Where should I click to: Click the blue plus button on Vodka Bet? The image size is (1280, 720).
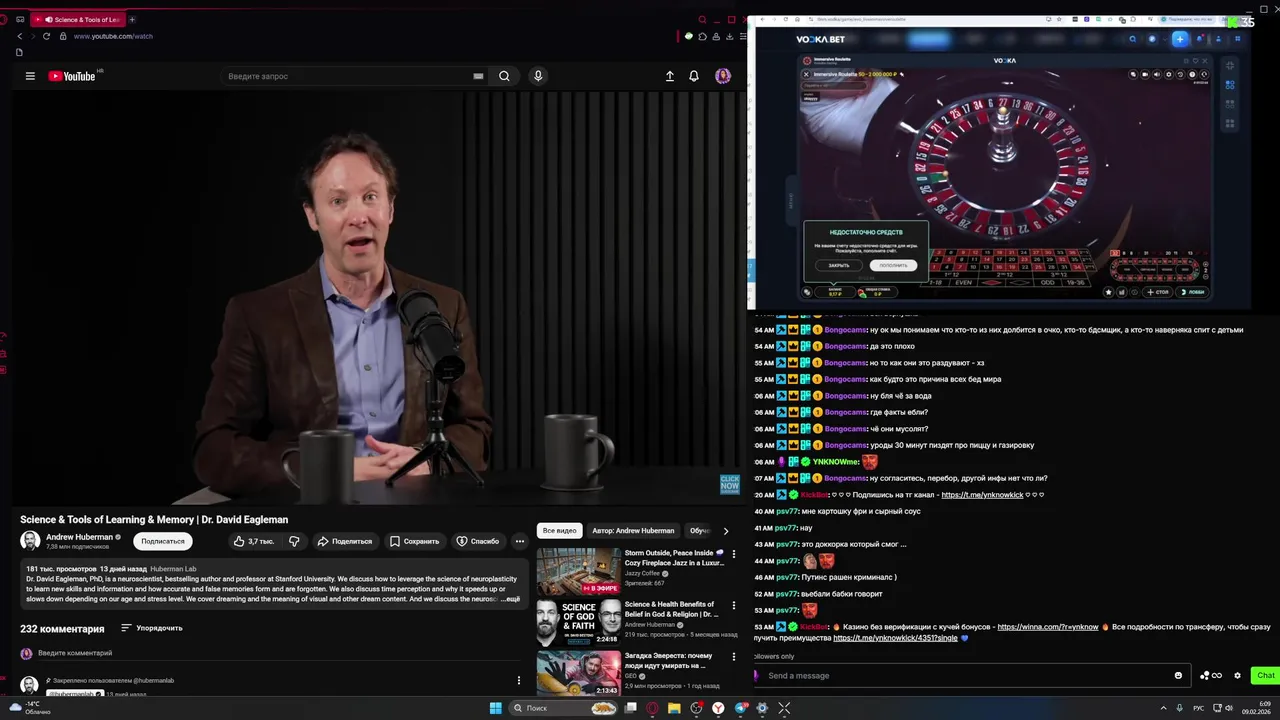pos(1180,39)
